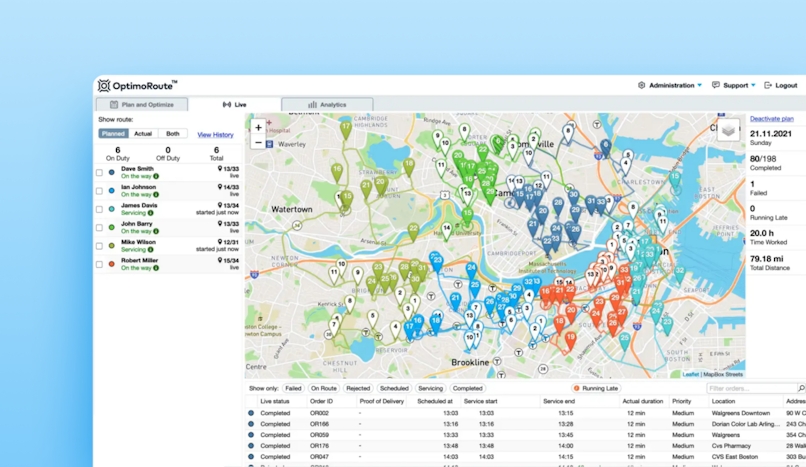Viewport: 806px width, 467px height.
Task: Open the map layers selector
Action: coord(728,130)
